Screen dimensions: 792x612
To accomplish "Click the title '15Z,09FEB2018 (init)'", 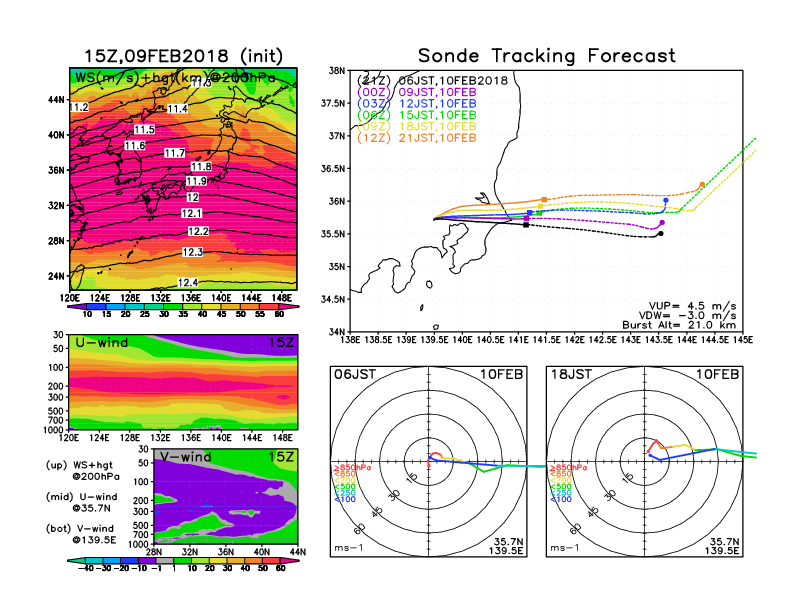I will pyautogui.click(x=183, y=56).
